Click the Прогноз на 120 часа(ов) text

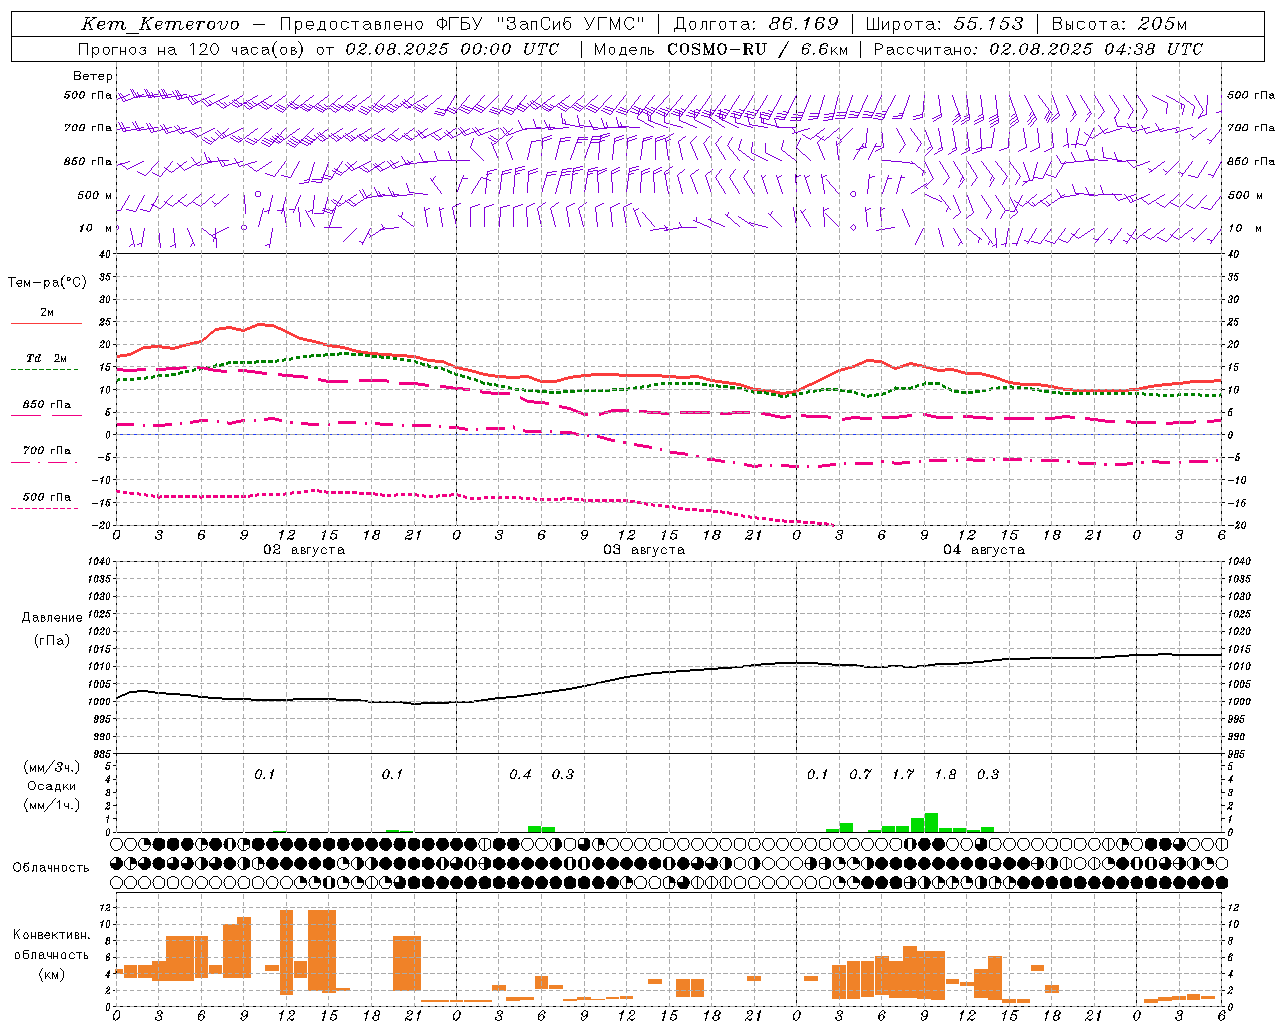193,49
